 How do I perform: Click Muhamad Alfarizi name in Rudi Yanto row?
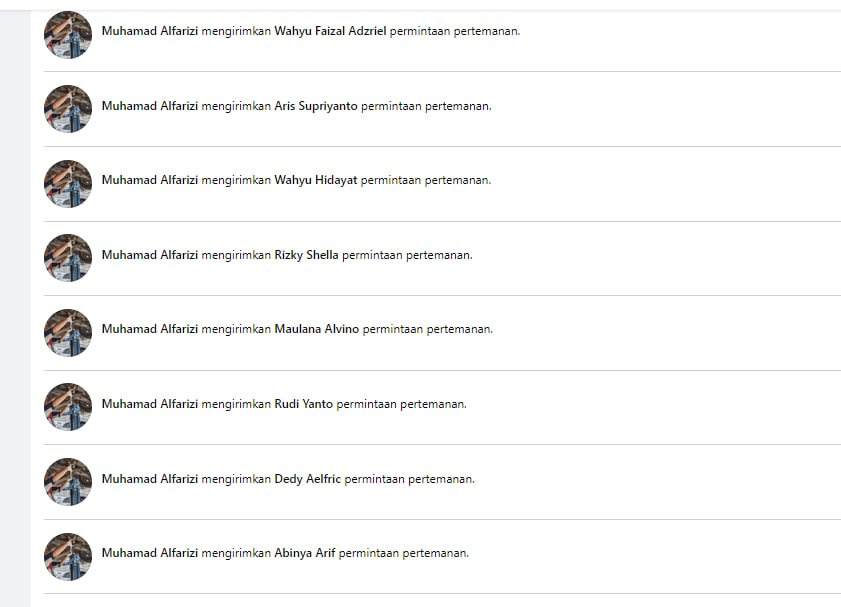click(149, 404)
